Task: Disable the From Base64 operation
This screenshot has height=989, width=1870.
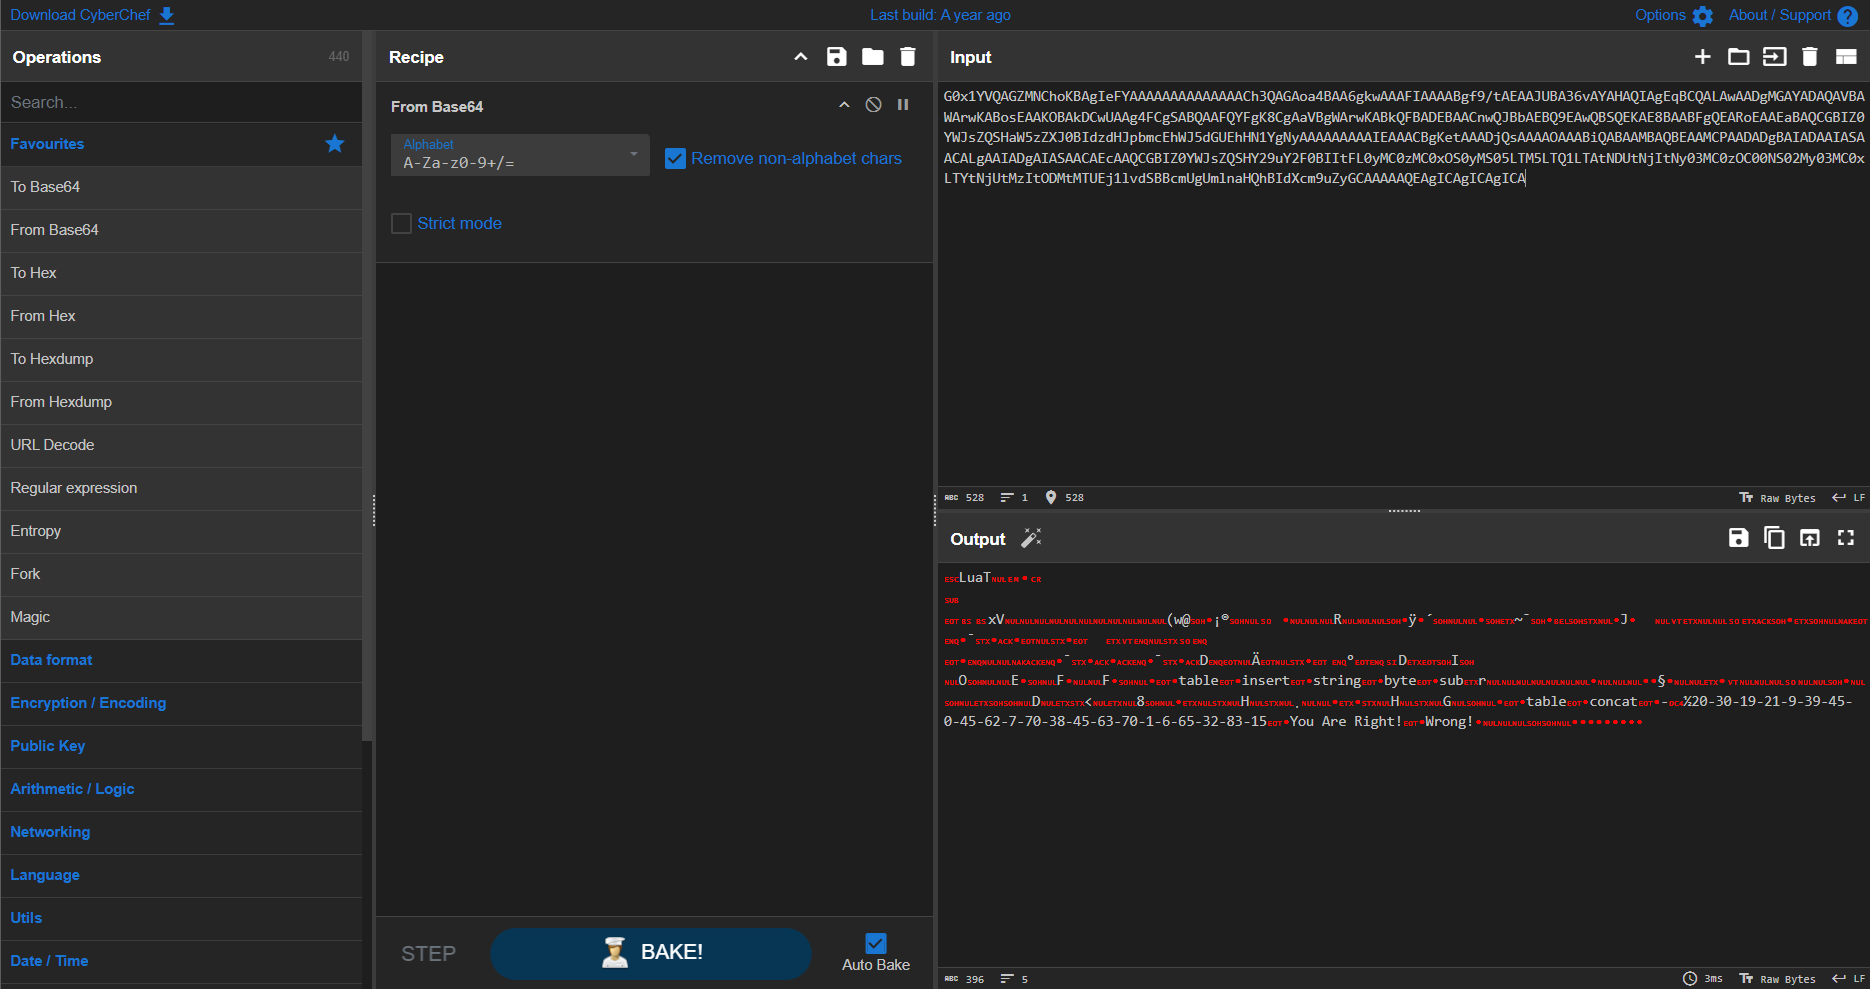Action: (x=874, y=105)
